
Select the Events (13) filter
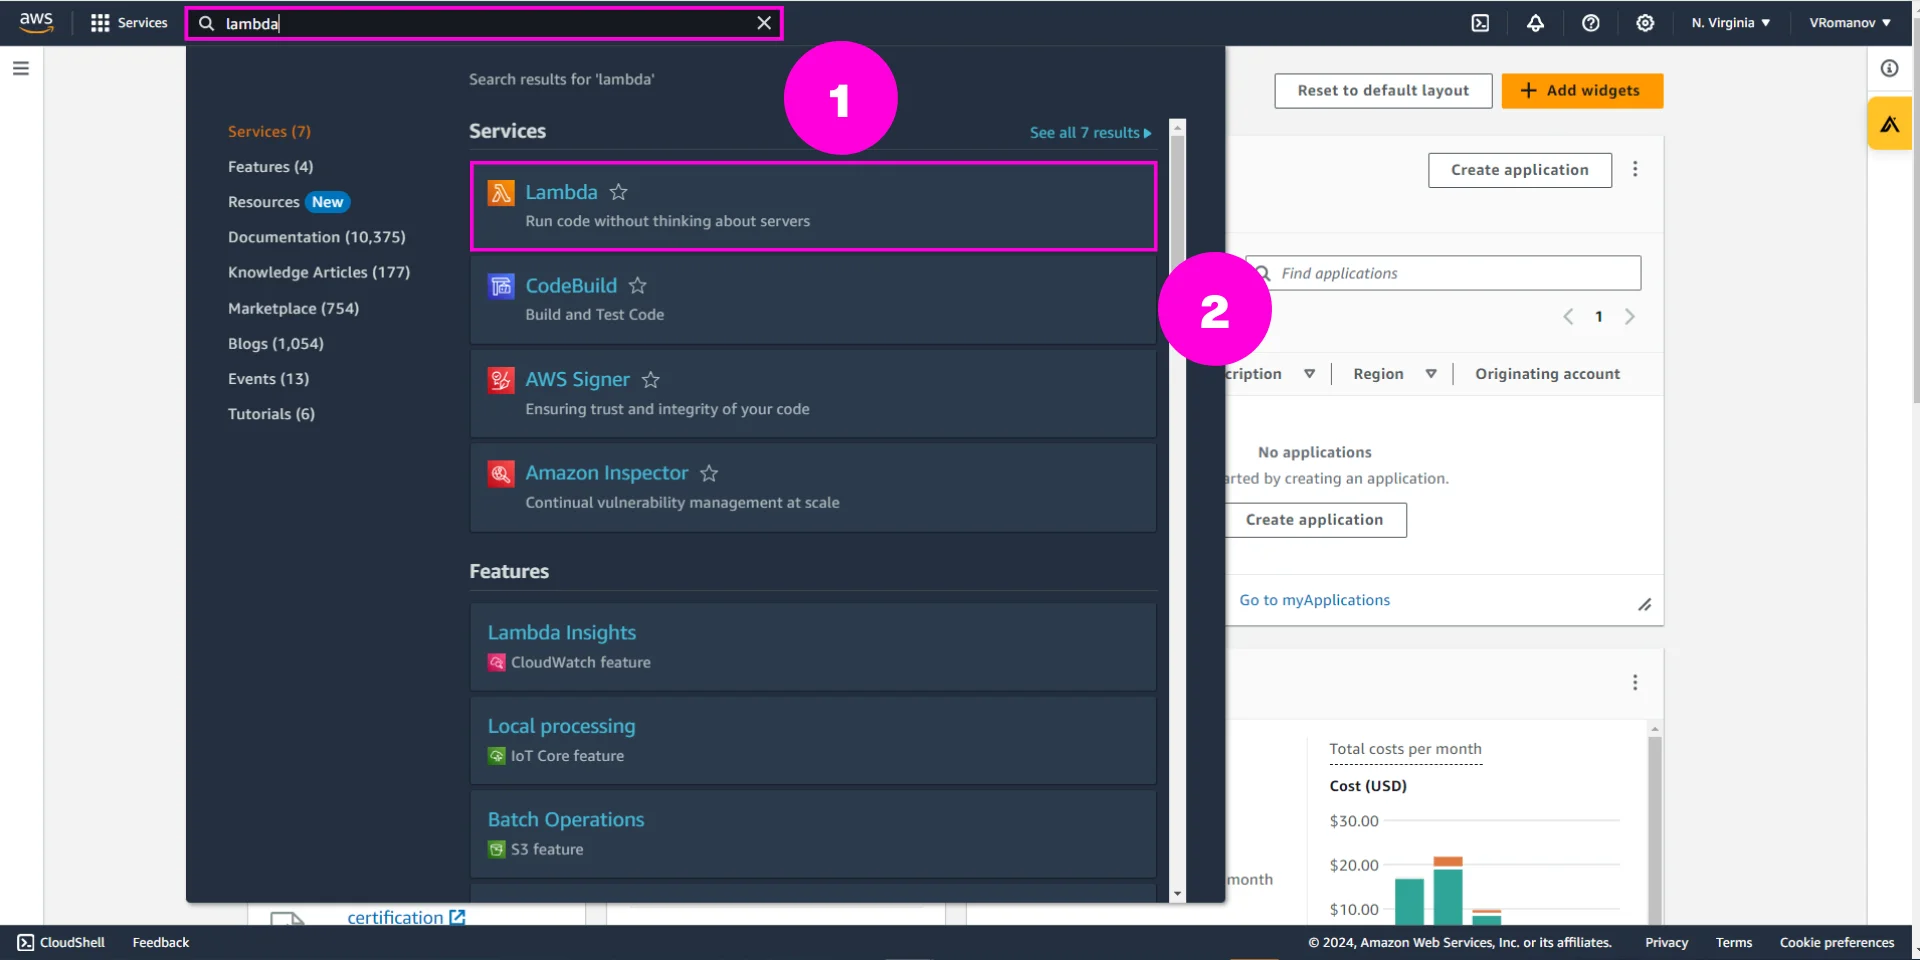(x=268, y=378)
